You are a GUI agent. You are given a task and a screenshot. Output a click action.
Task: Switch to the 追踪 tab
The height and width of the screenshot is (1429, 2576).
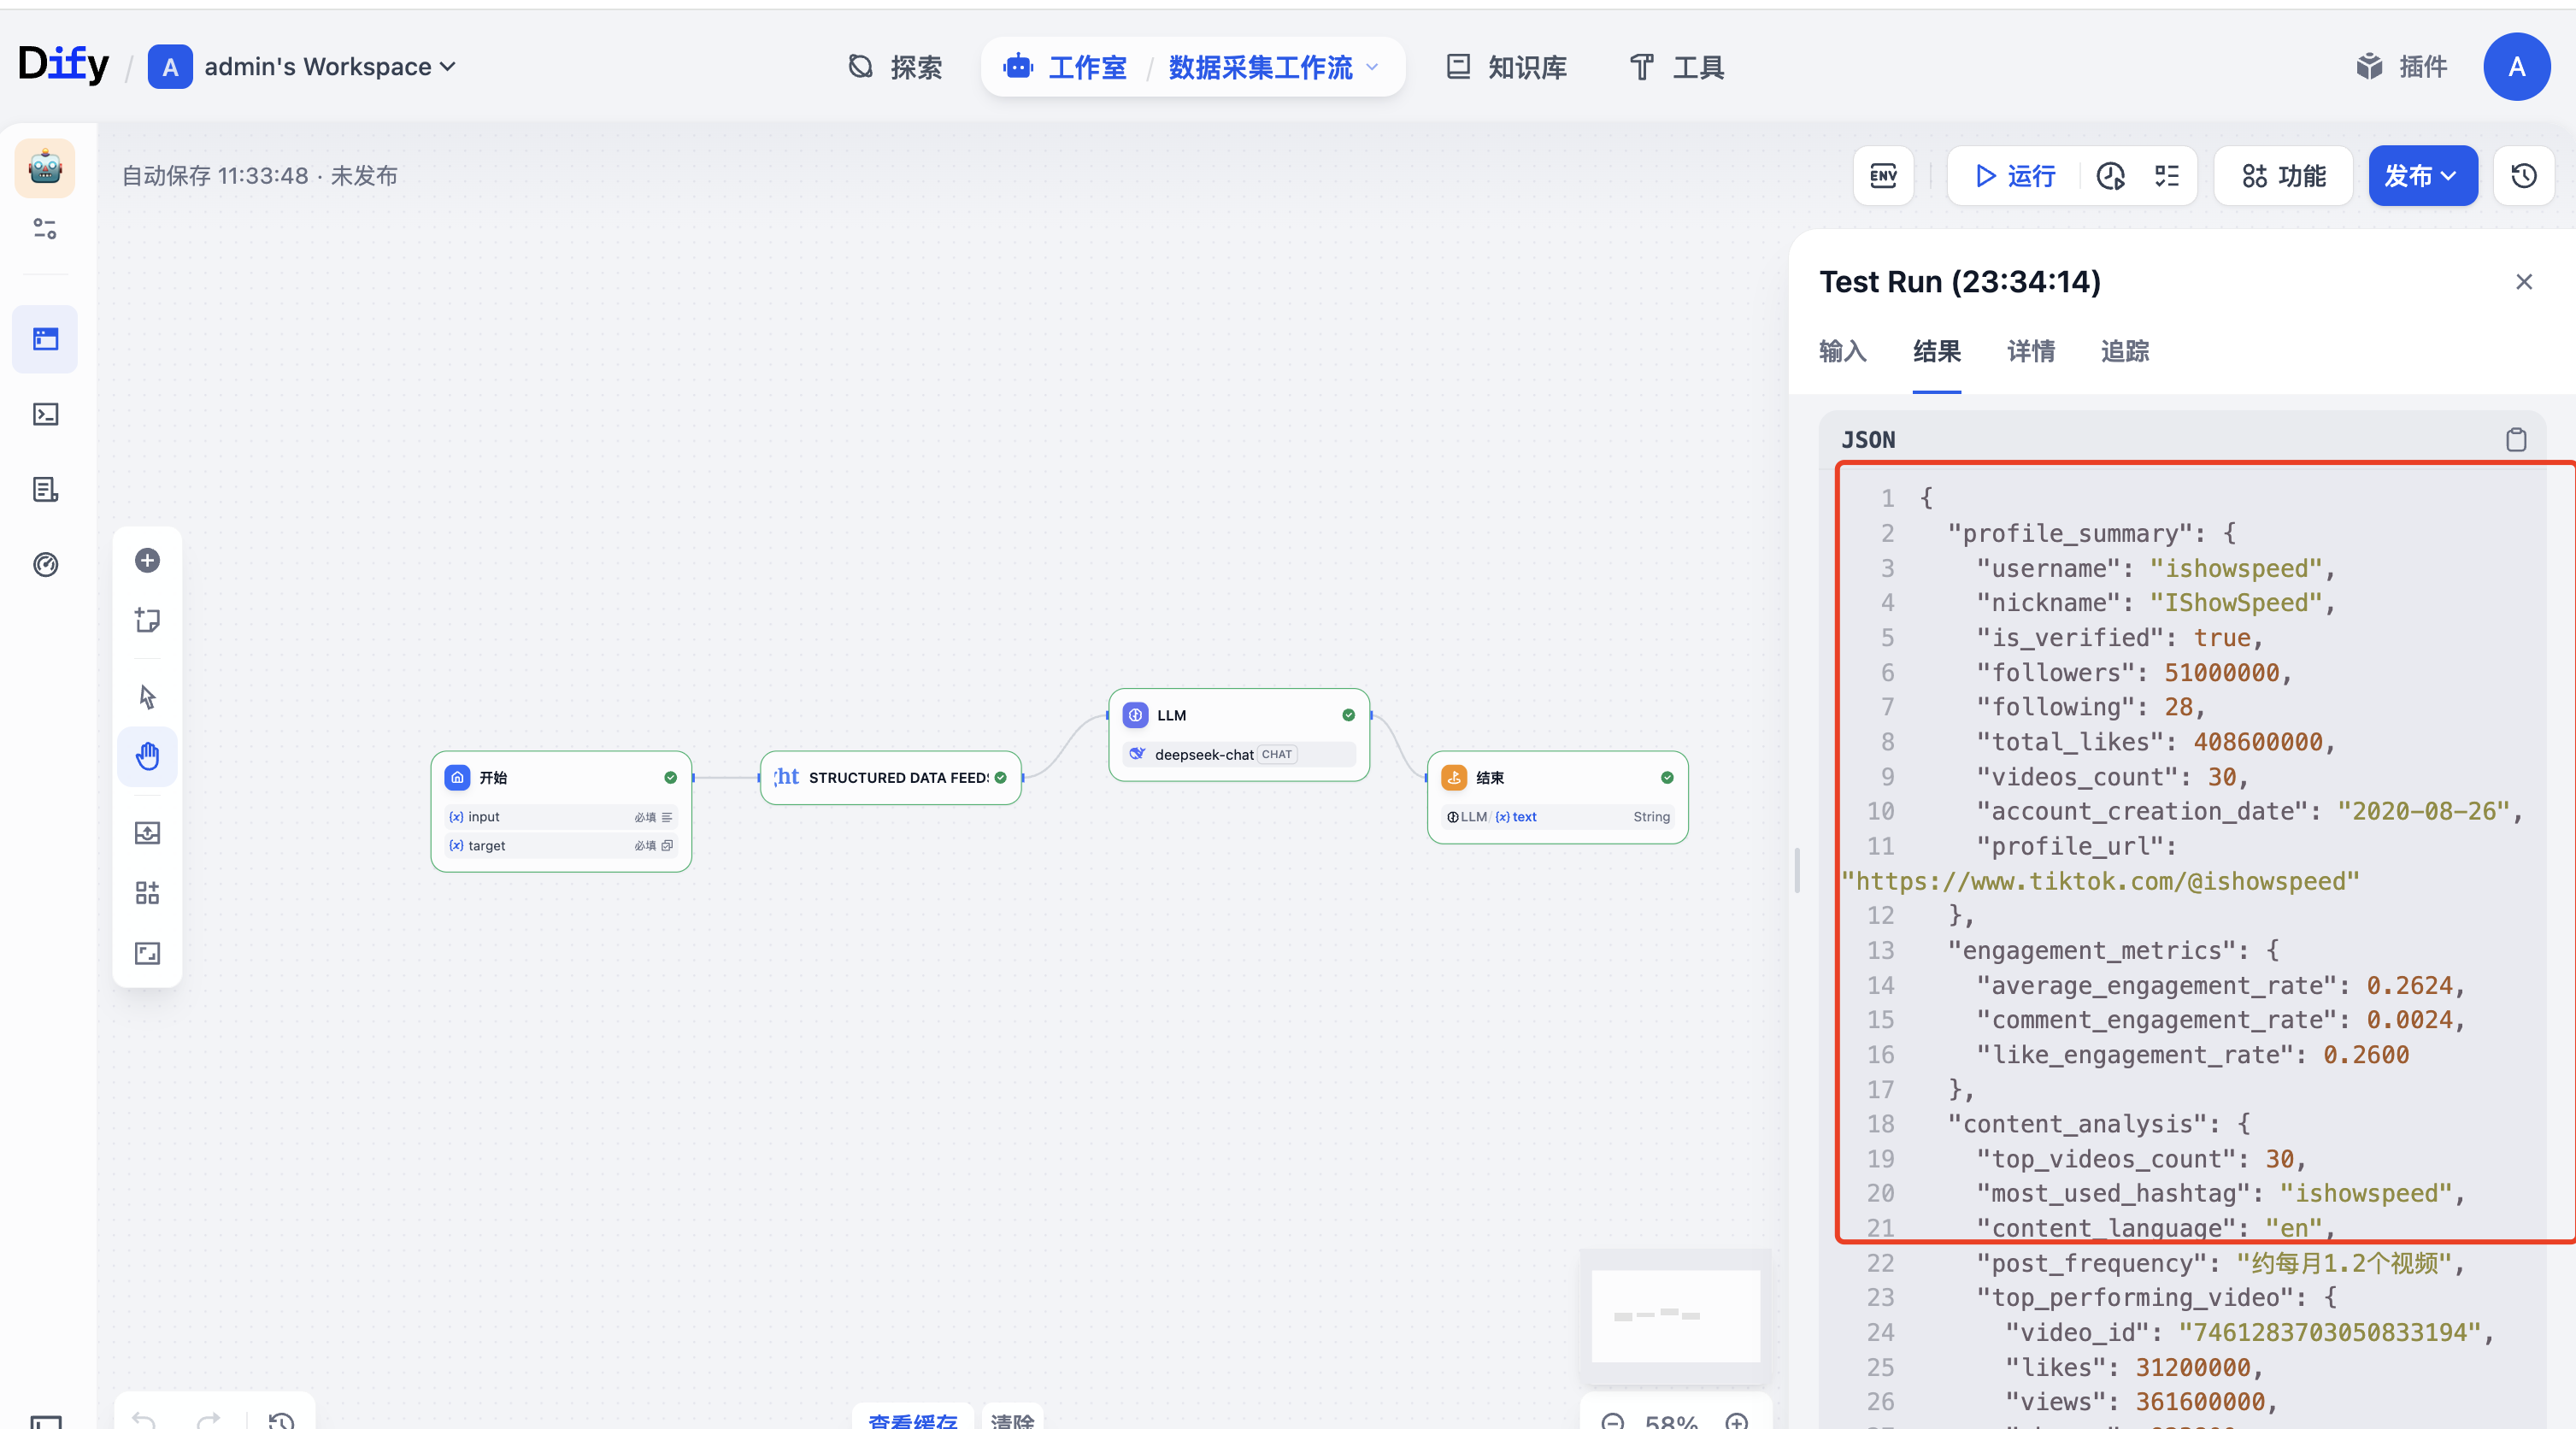click(x=2124, y=352)
